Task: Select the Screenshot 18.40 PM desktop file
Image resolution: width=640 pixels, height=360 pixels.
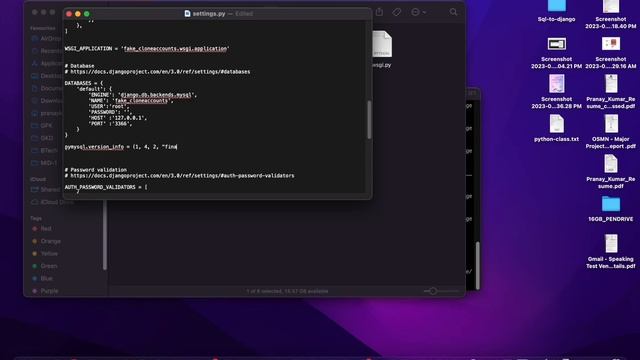Action: tap(611, 15)
